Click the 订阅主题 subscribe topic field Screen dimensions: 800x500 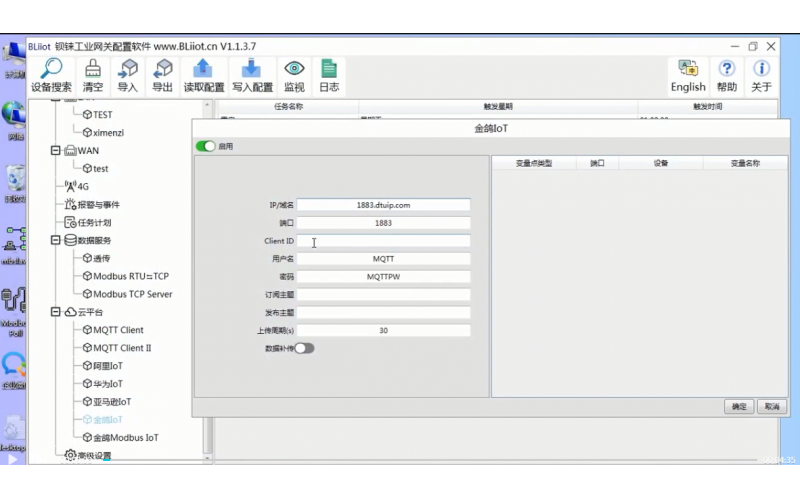click(x=383, y=295)
